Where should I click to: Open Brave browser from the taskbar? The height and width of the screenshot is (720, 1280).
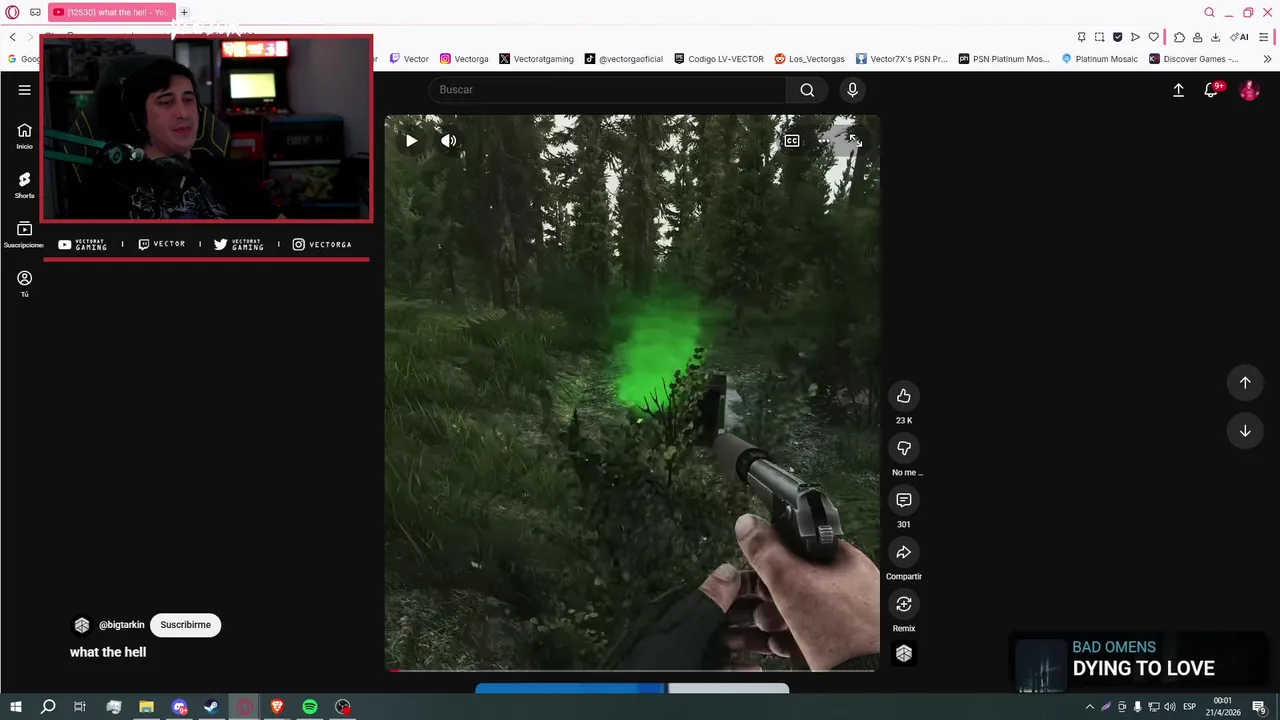277,707
